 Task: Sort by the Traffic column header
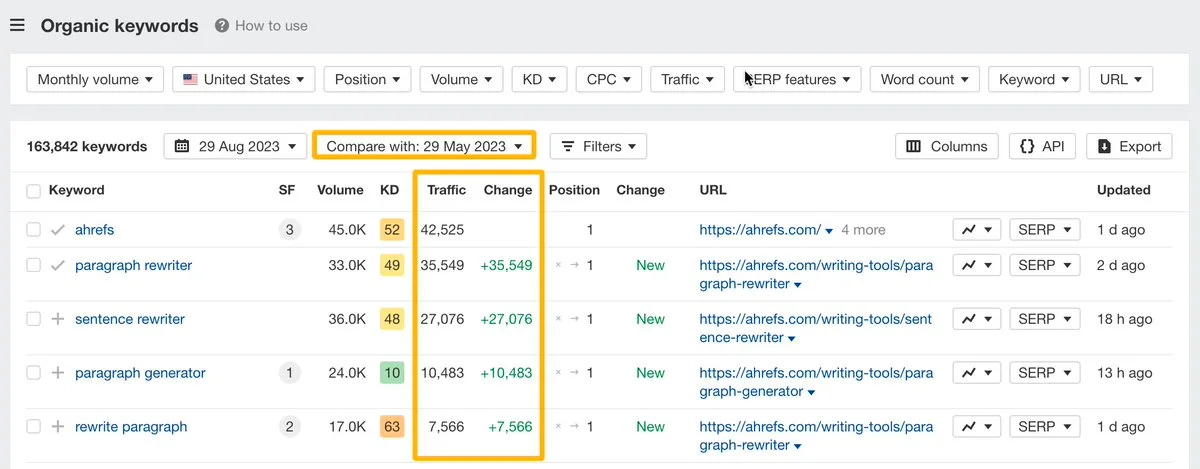pyautogui.click(x=446, y=190)
